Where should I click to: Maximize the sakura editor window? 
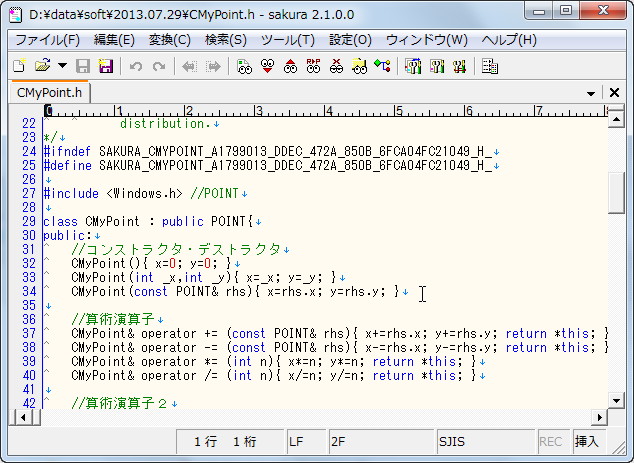coord(566,11)
